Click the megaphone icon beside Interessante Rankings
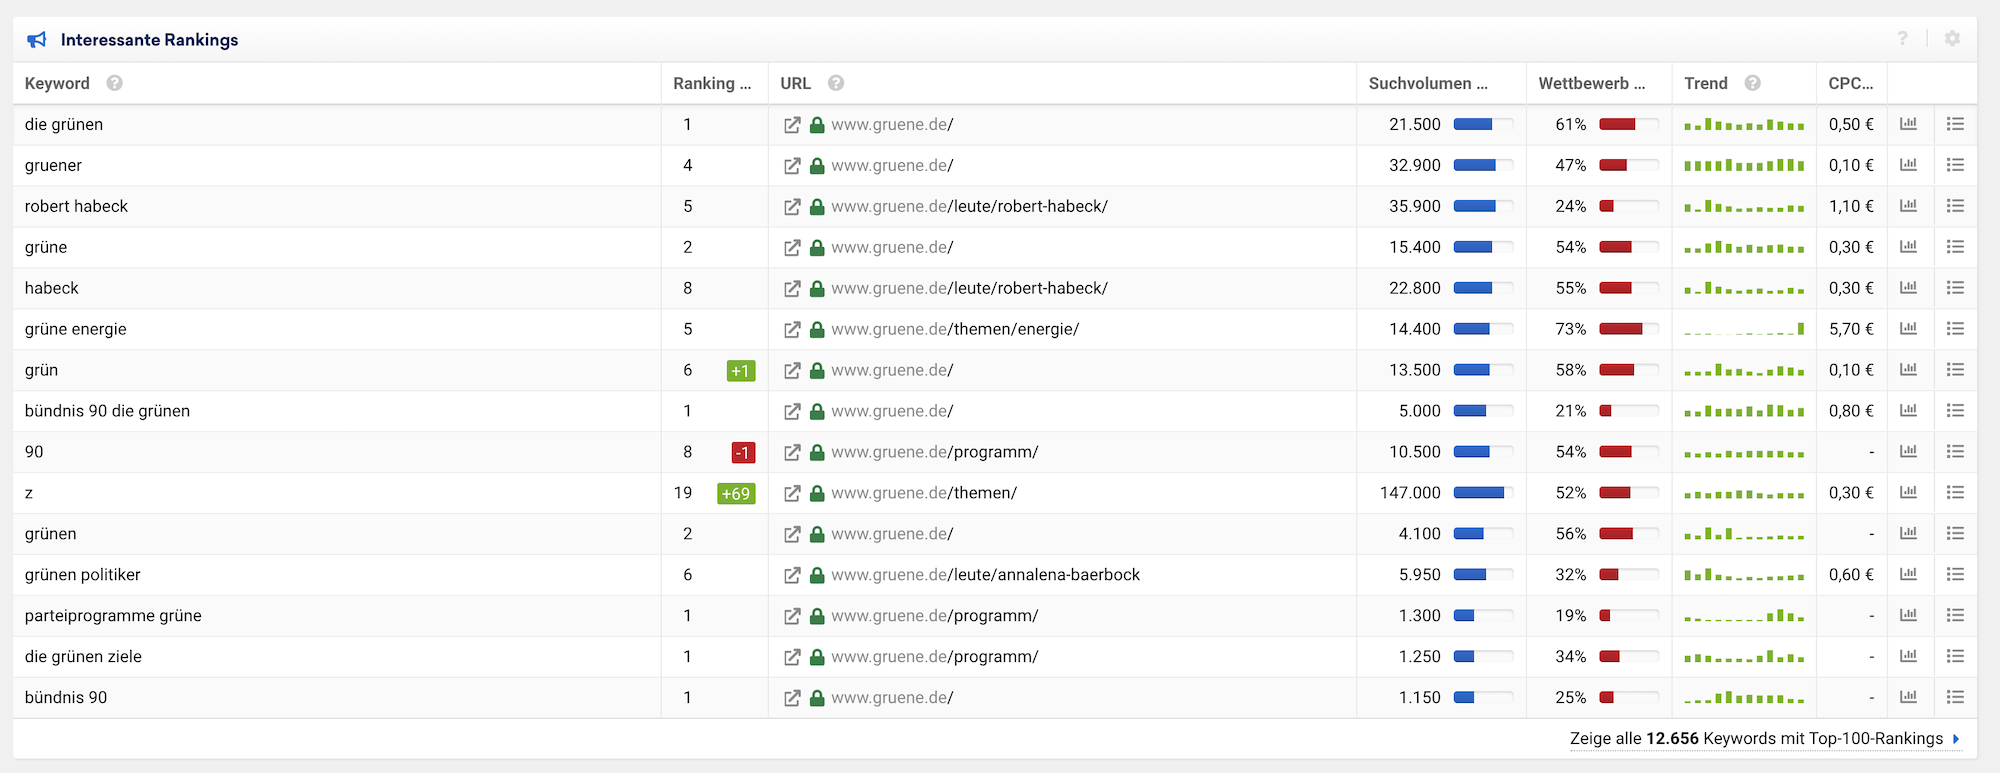Screen dimensions: 2000x773 pos(37,40)
